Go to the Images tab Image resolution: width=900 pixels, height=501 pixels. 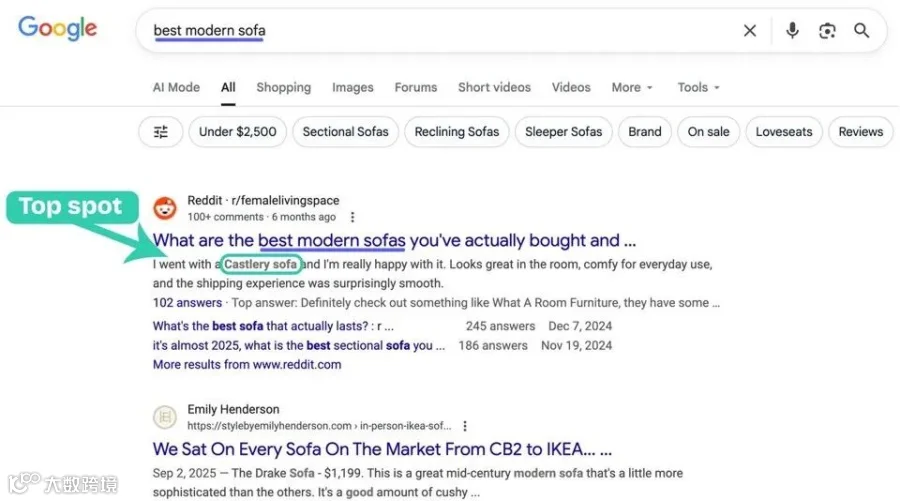[352, 87]
